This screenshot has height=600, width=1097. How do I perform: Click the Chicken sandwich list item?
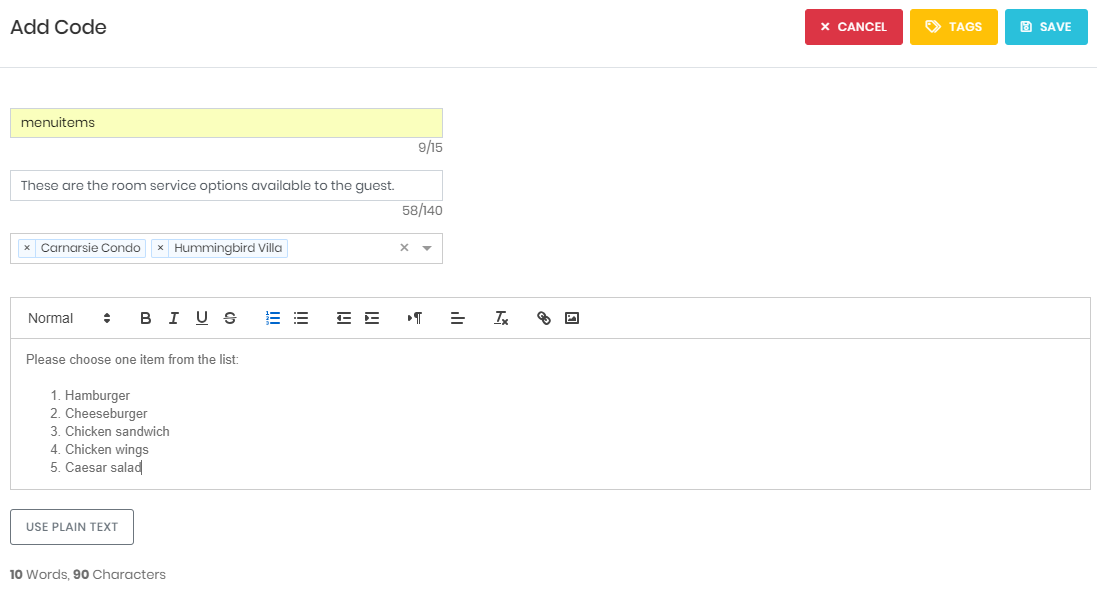[x=118, y=431]
